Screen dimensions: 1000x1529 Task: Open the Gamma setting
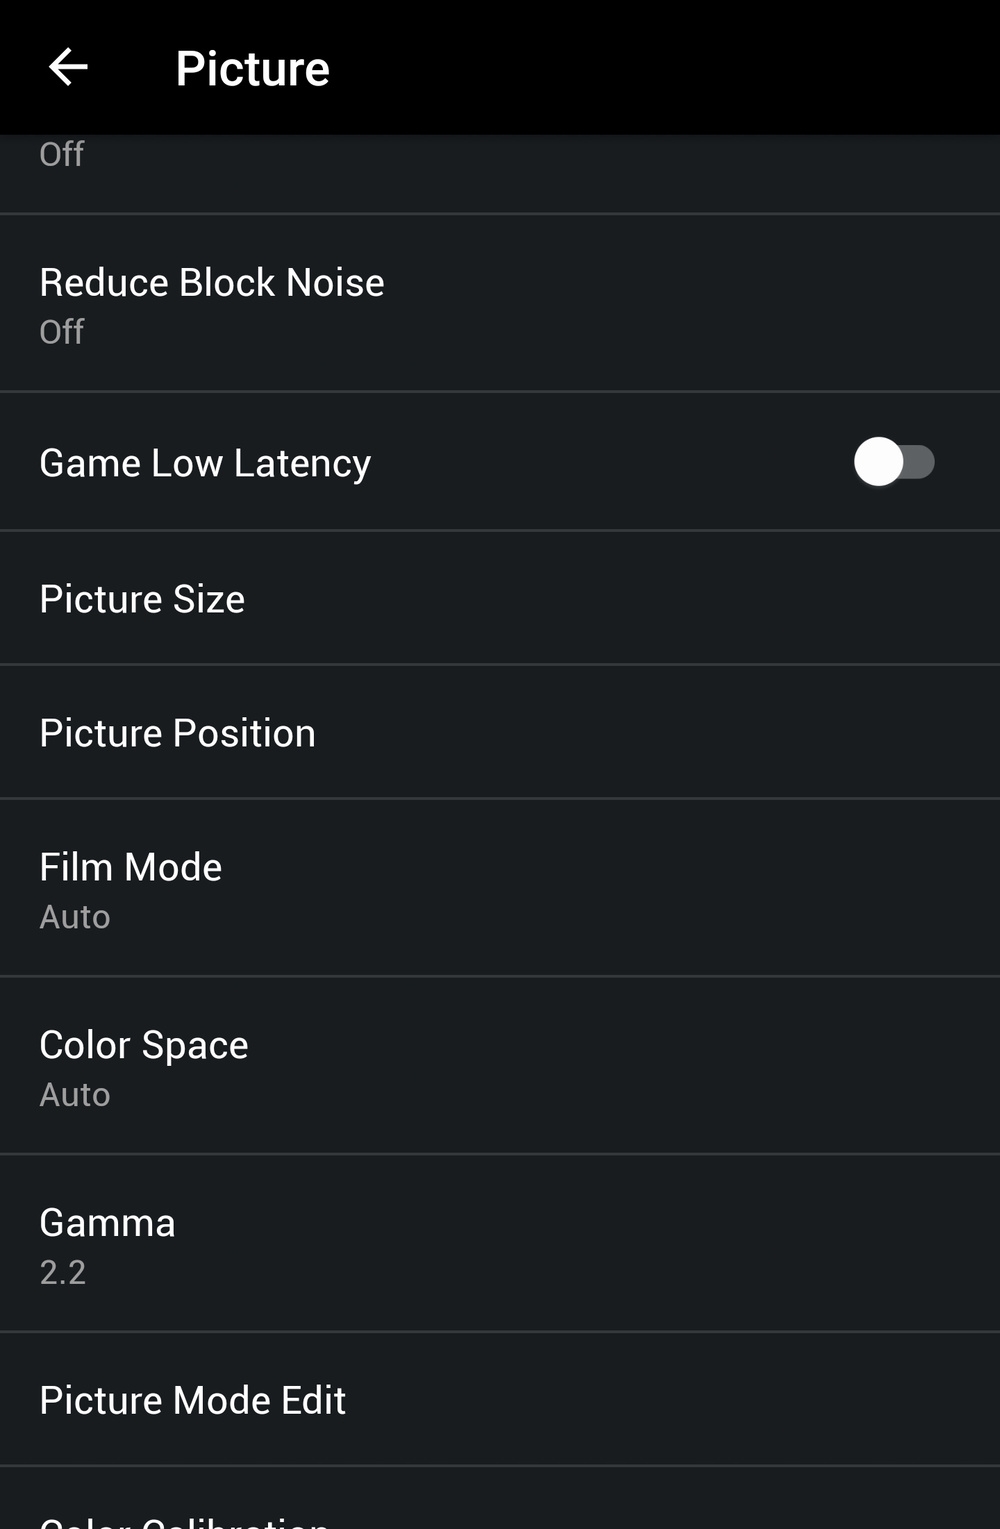500,1244
